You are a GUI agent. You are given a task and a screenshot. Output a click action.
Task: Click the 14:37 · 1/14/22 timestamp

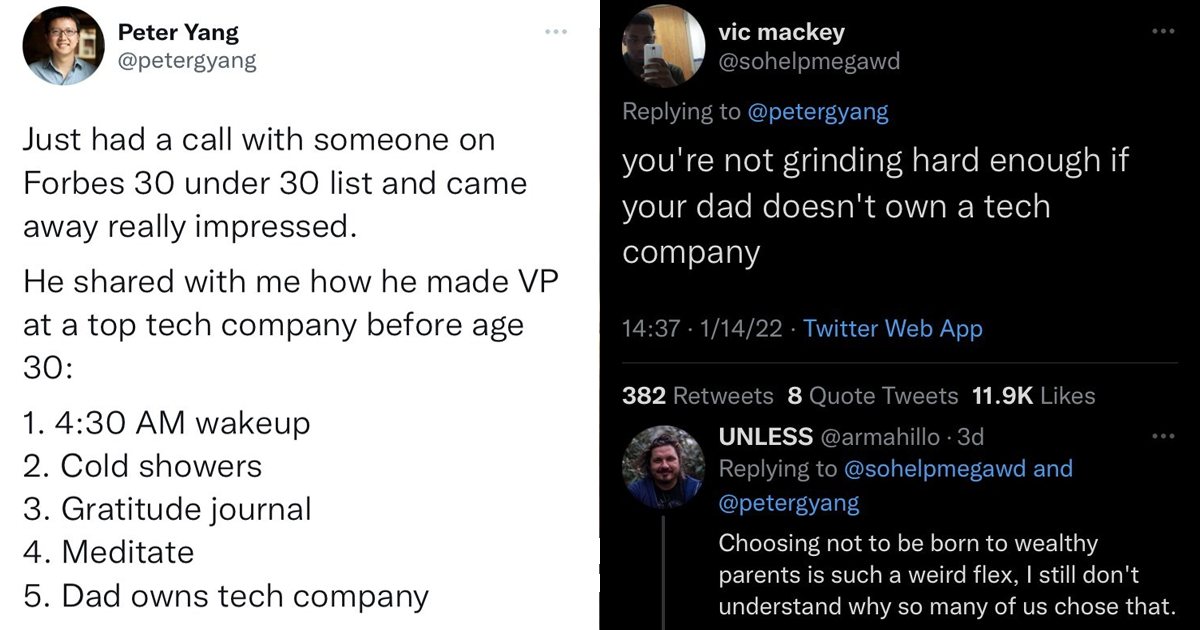click(703, 329)
